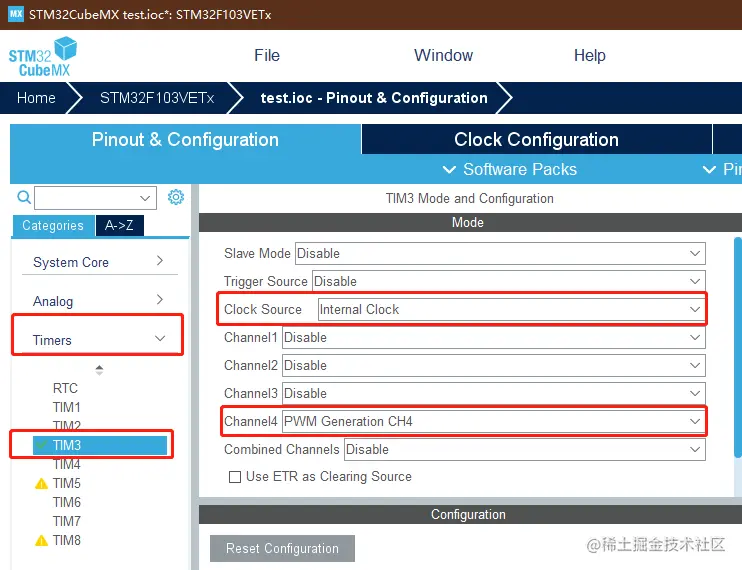Click the Mode section header
Image resolution: width=742 pixels, height=570 pixels.
pos(470,222)
